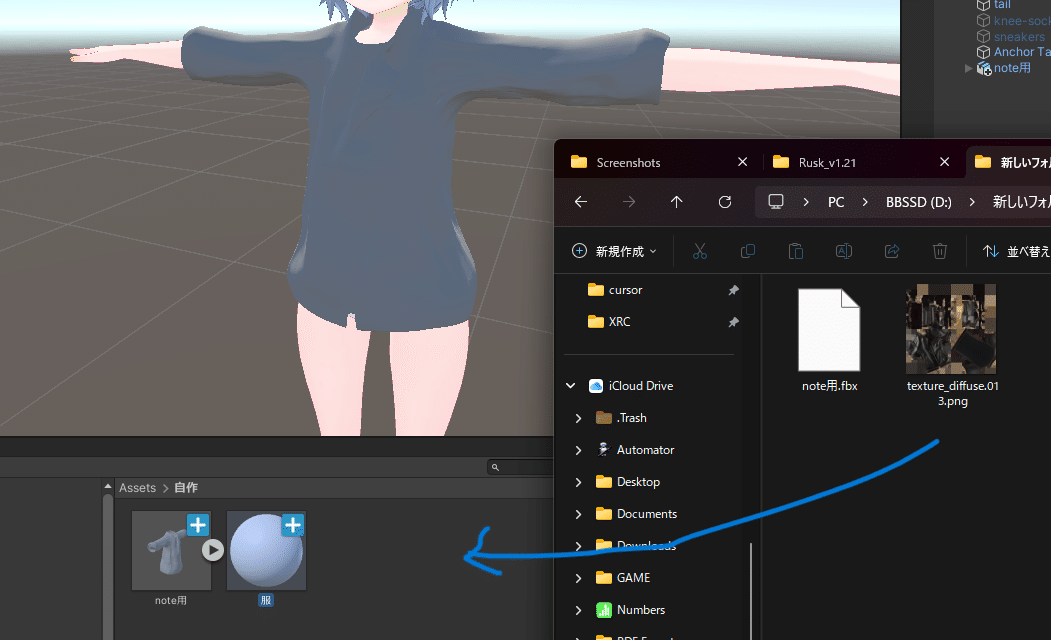Click the Explorer navigation pane scrollbar
This screenshot has height=640, width=1051.
pyautogui.click(x=751, y=591)
